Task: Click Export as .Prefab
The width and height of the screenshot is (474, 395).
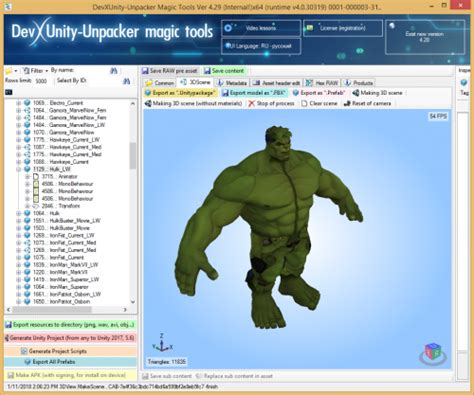Action: [x=319, y=93]
